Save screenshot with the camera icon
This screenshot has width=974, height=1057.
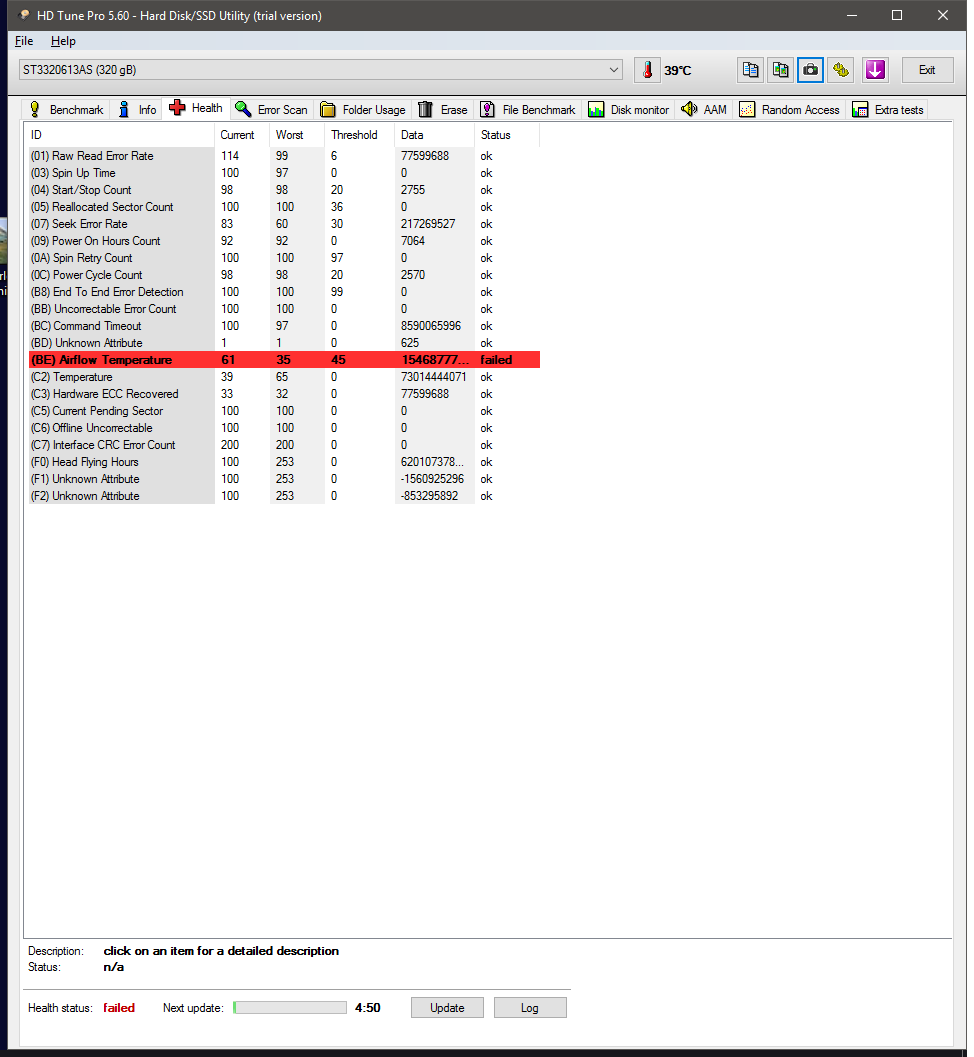pyautogui.click(x=810, y=70)
